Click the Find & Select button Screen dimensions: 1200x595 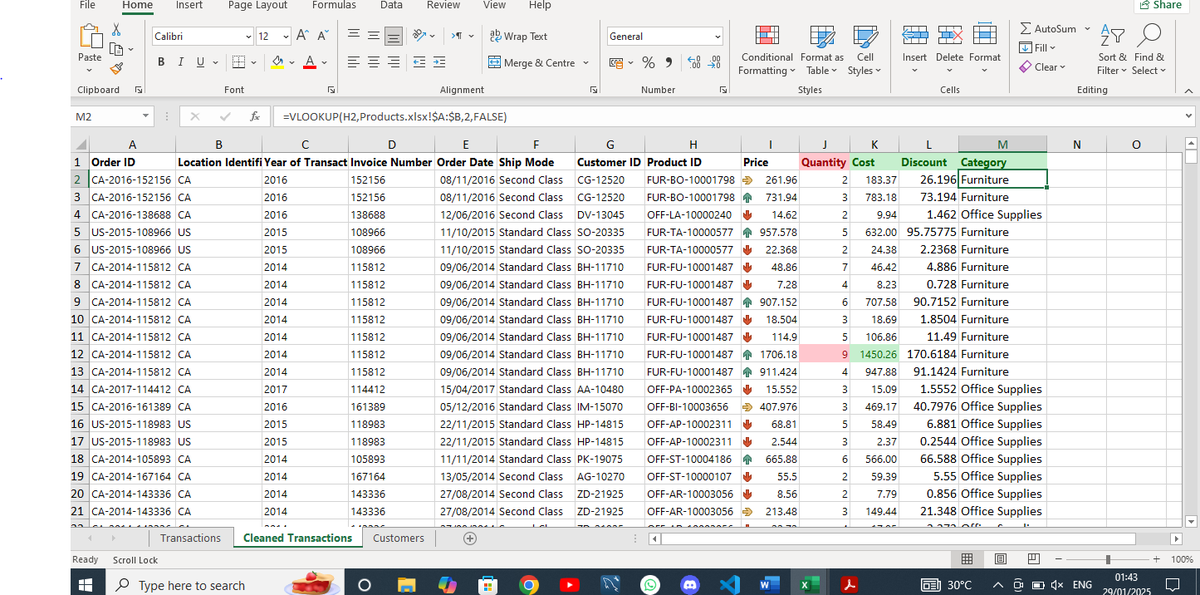pyautogui.click(x=1149, y=50)
